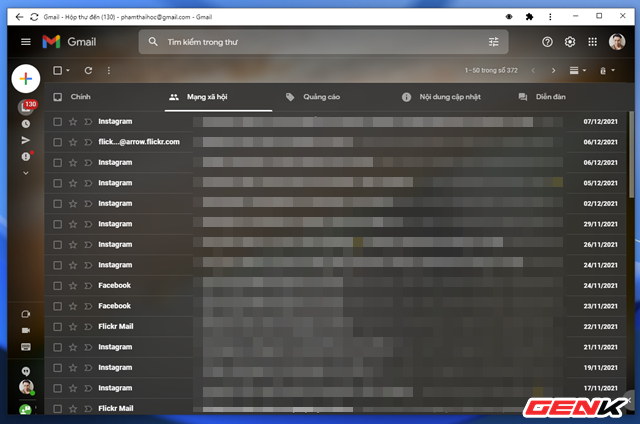Open the Instagram email dated 19/11/2021

(x=335, y=368)
